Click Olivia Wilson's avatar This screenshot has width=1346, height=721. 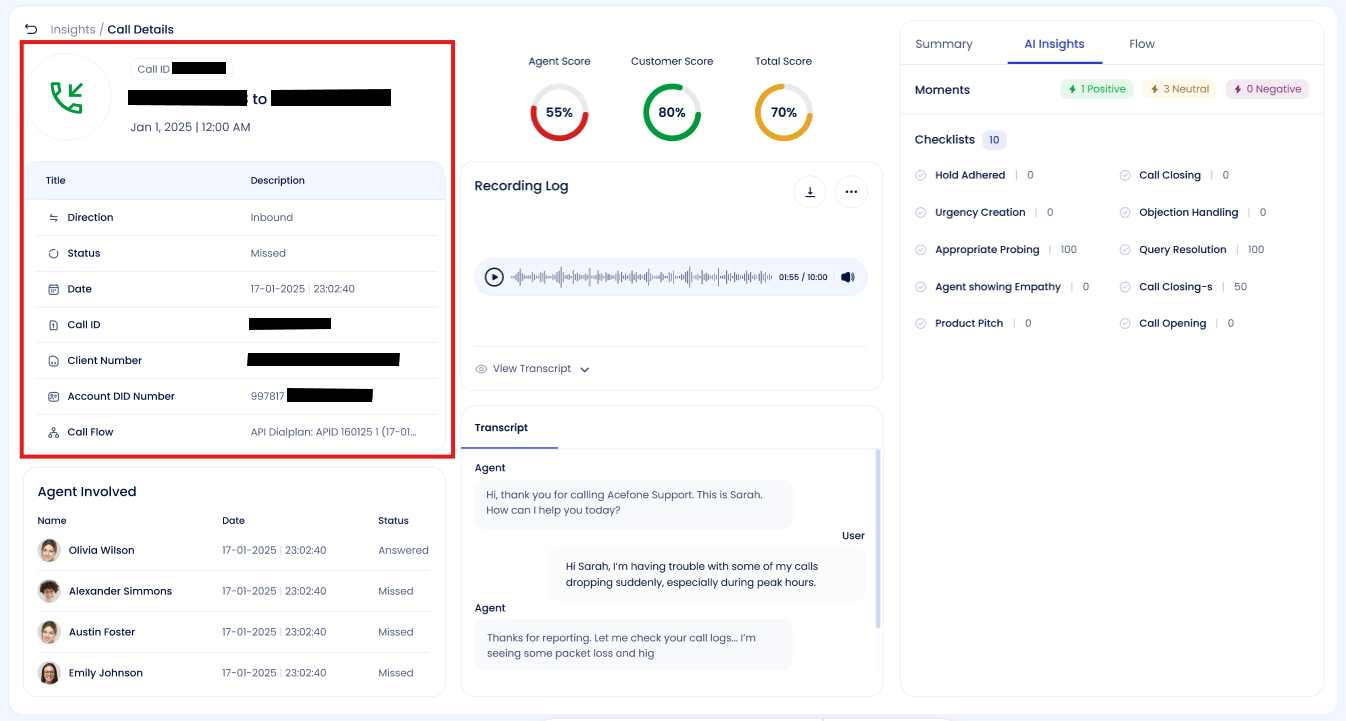[49, 550]
